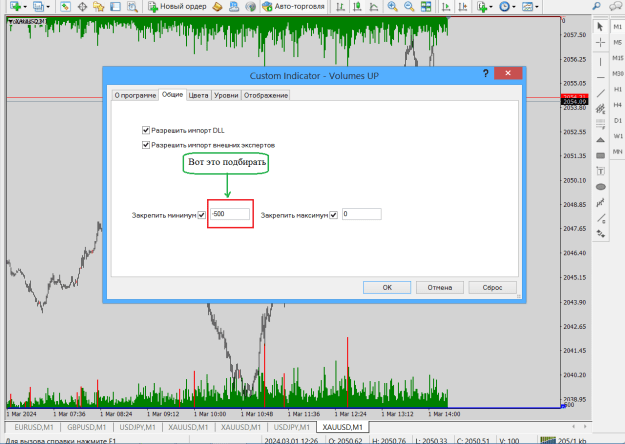Screen dimensions: 625x444
Task: Click the search magnifier in top right
Action: coord(597,6)
